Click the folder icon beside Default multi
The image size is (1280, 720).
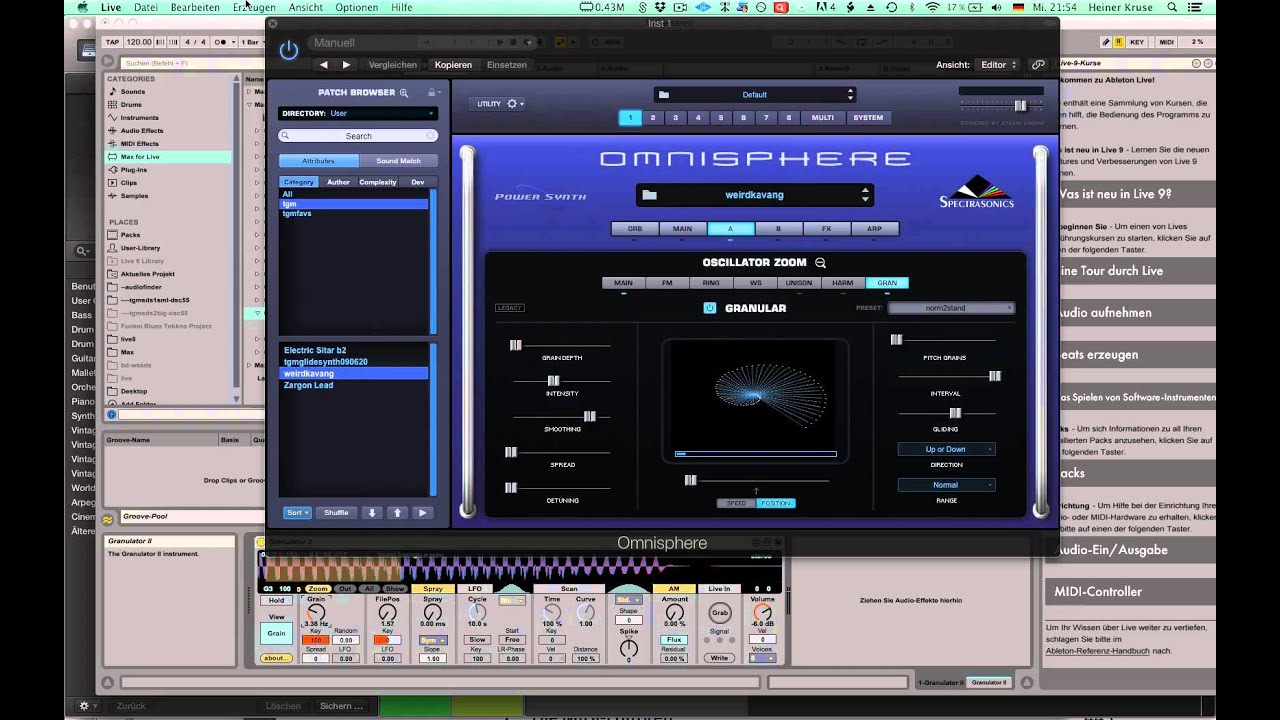pyautogui.click(x=664, y=95)
